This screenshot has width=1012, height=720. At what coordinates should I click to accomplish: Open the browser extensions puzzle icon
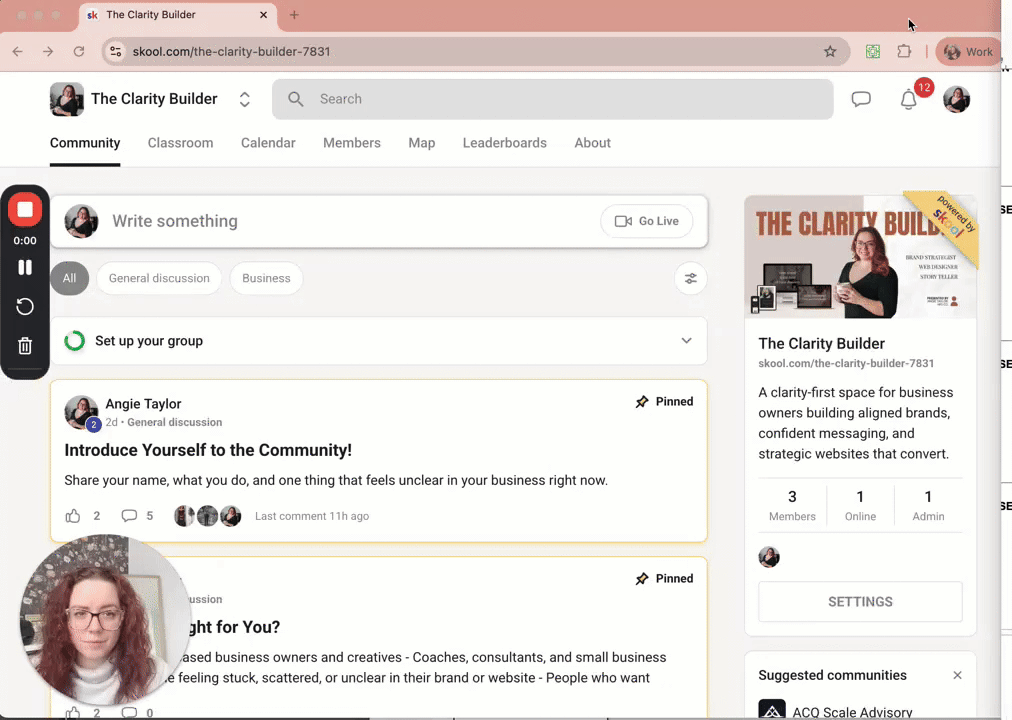(904, 52)
